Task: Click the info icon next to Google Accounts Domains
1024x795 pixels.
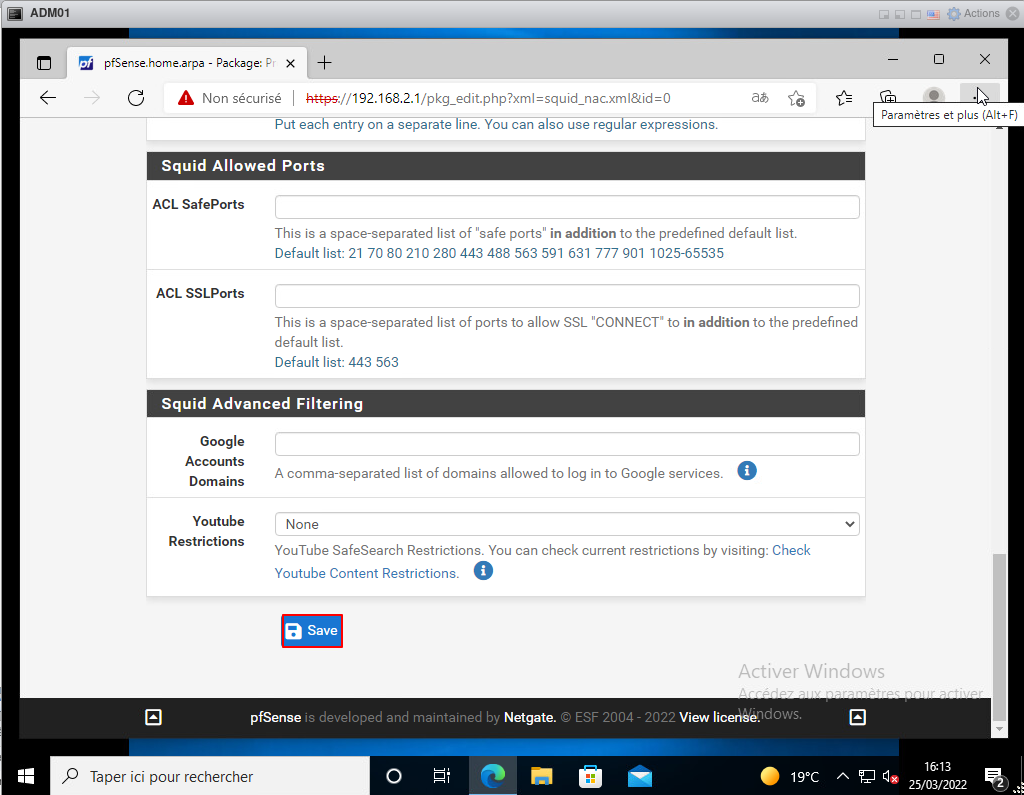Action: click(x=746, y=470)
